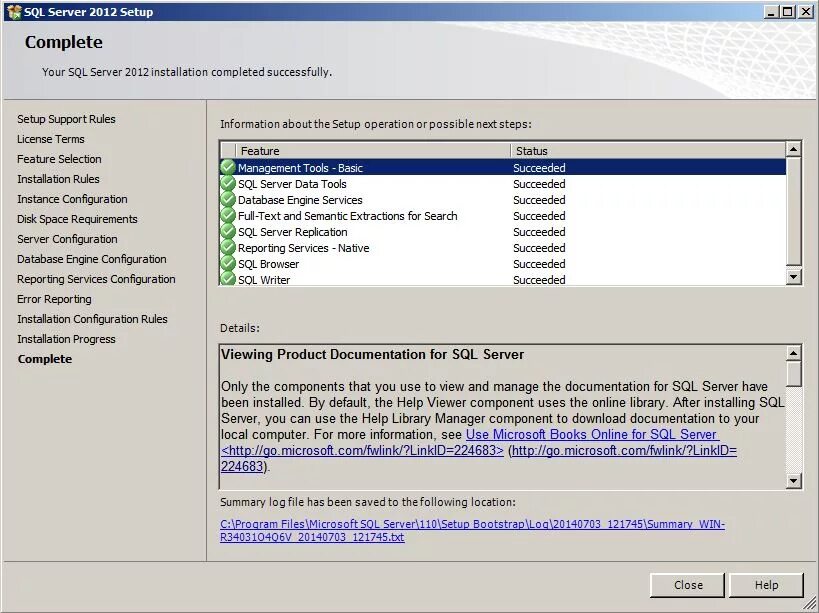The width and height of the screenshot is (819, 613).
Task: Open the summary log file path link
Action: pos(472,531)
